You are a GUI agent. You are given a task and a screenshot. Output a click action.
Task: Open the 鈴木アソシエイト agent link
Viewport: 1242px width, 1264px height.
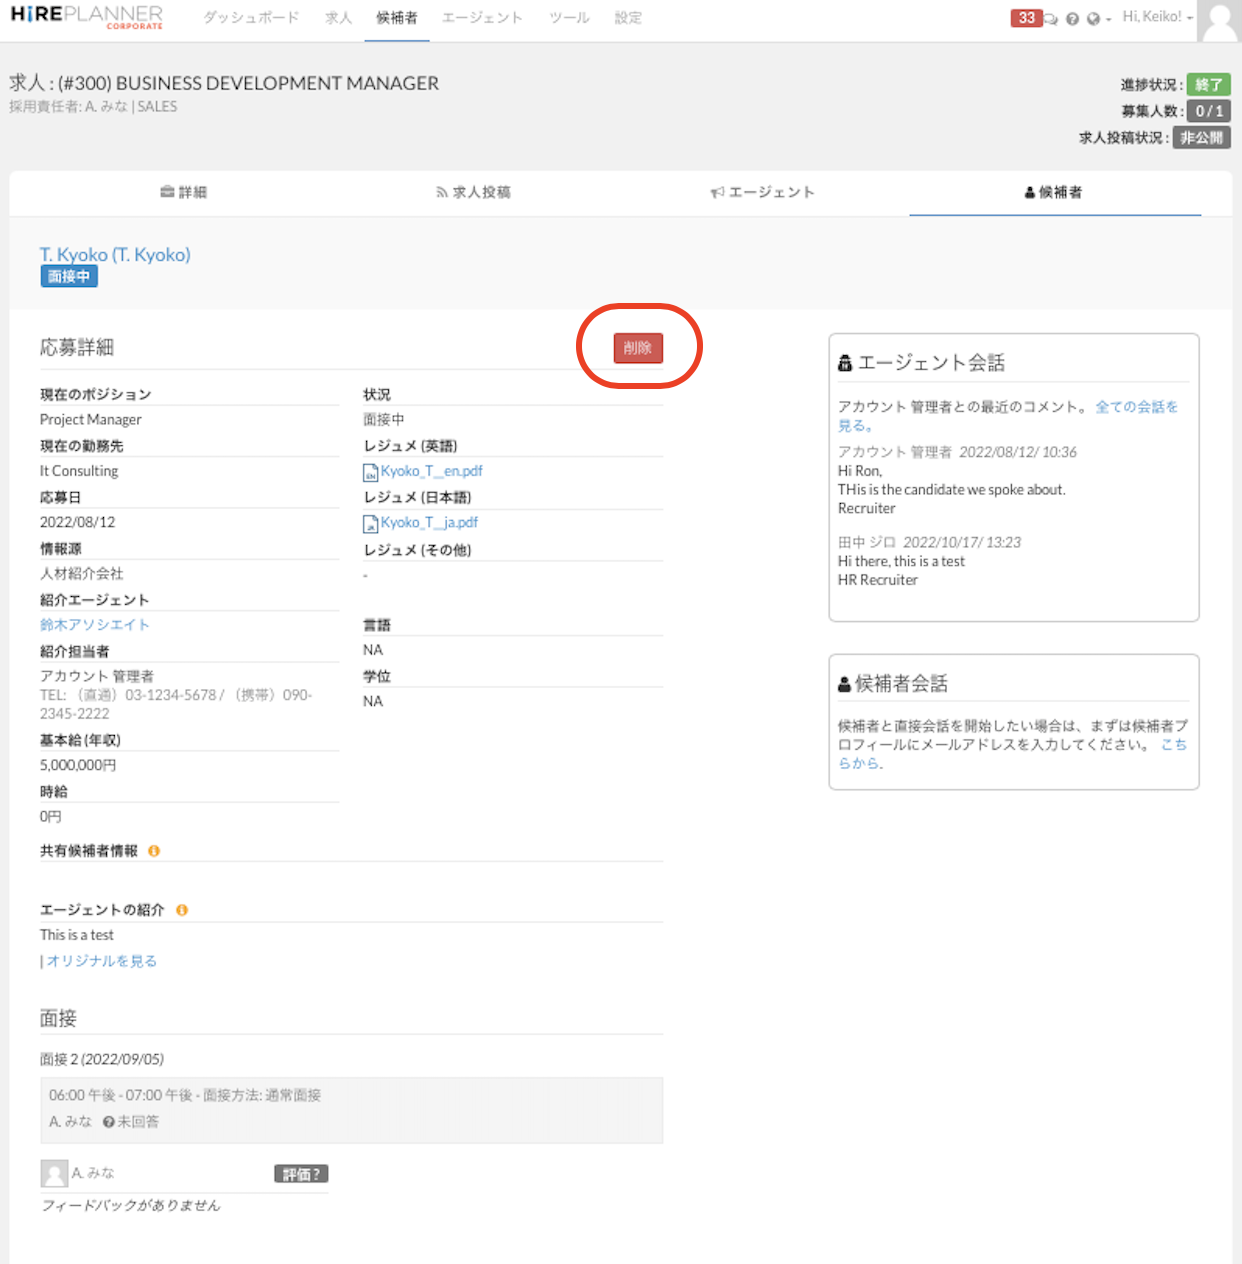pos(95,625)
